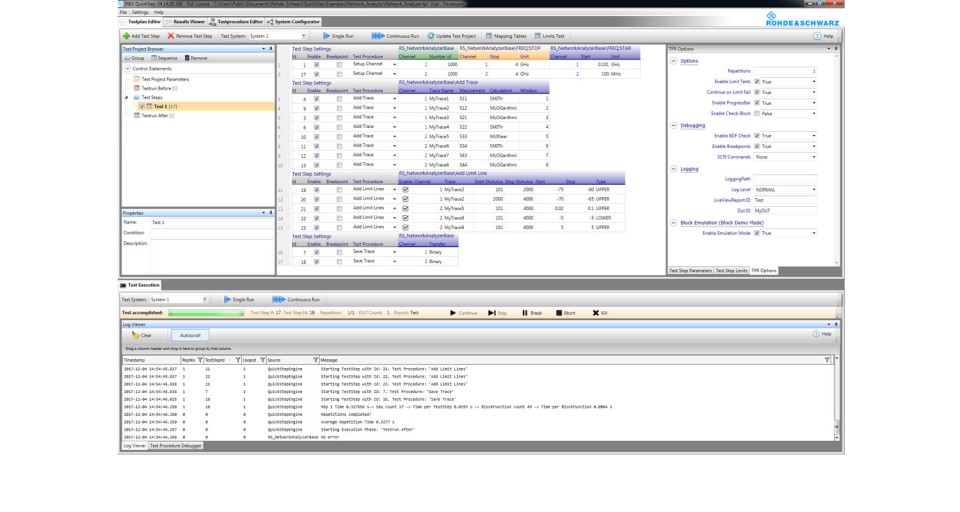This screenshot has width=960, height=512.
Task: Toggle the Continue on Limit Fail checkbox
Action: [757, 92]
